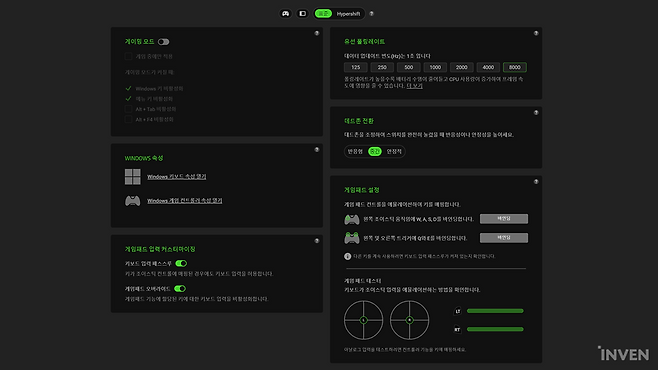658x370 pixels.
Task: Click the left joystick WASD gamepad icon
Action: [x=352, y=219]
